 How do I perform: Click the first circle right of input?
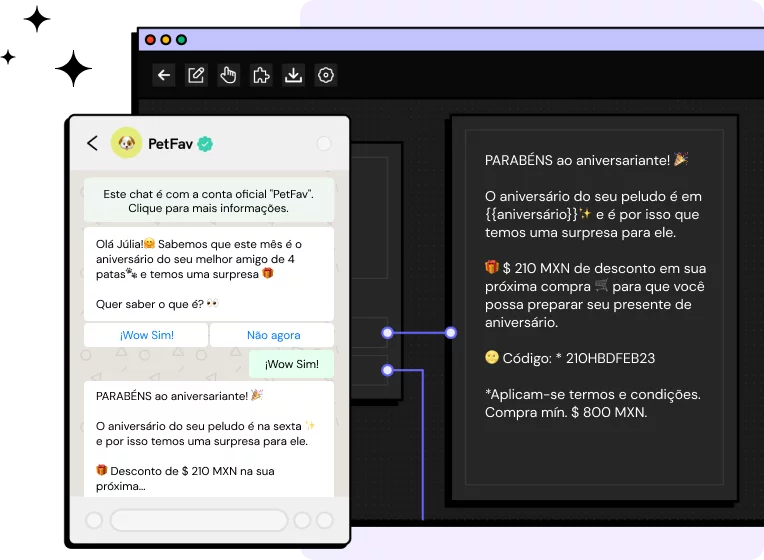[302, 520]
